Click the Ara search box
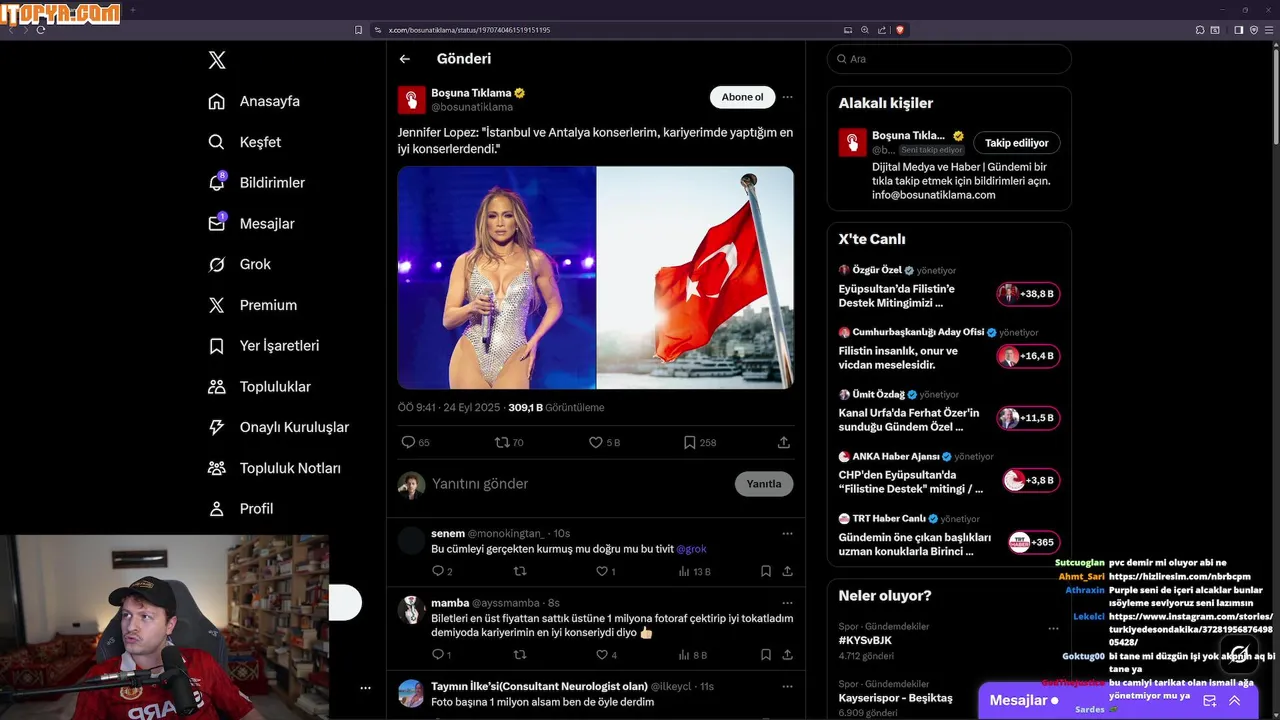1280x720 pixels. coord(949,59)
